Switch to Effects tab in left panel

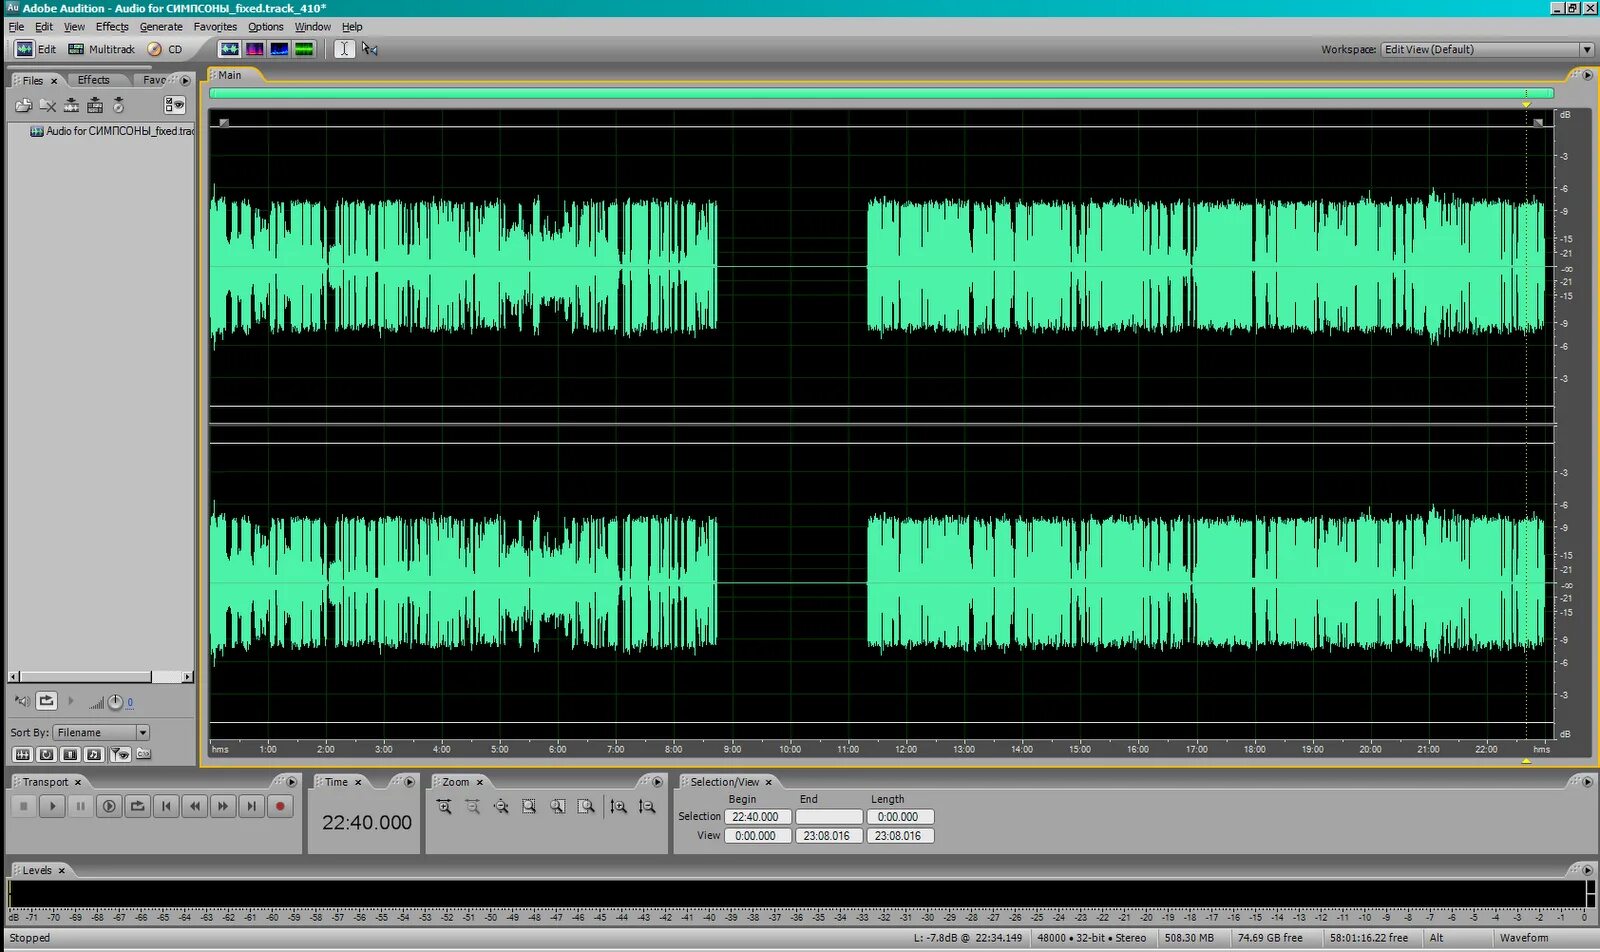tap(94, 80)
